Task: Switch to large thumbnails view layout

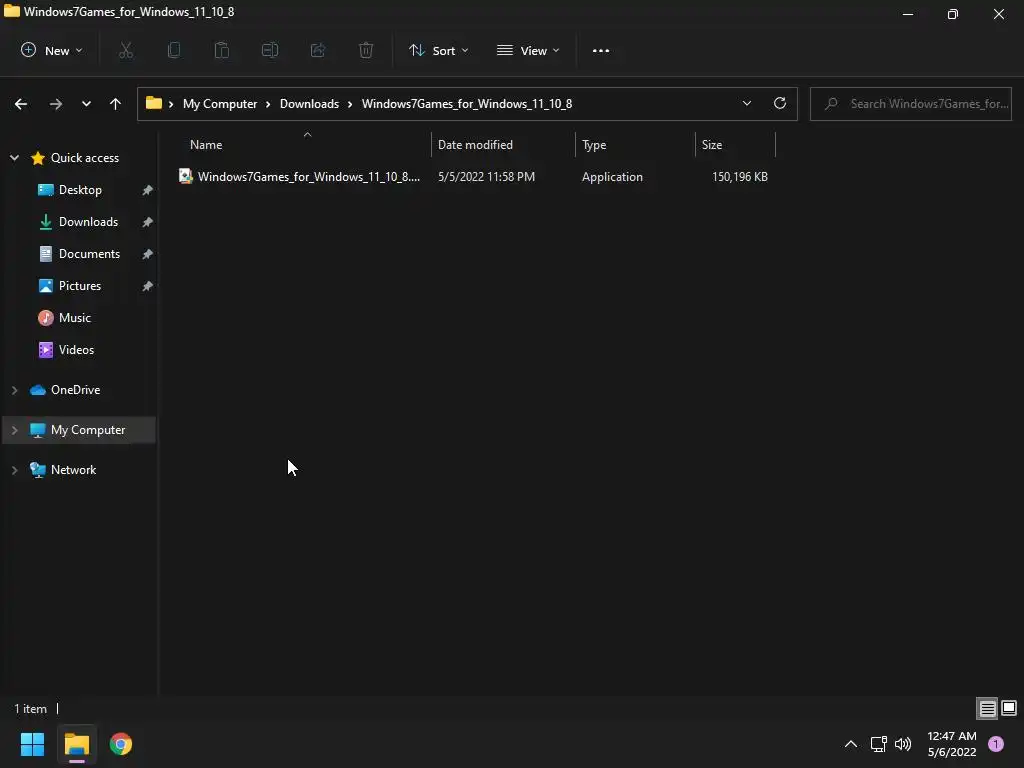Action: tap(1009, 708)
